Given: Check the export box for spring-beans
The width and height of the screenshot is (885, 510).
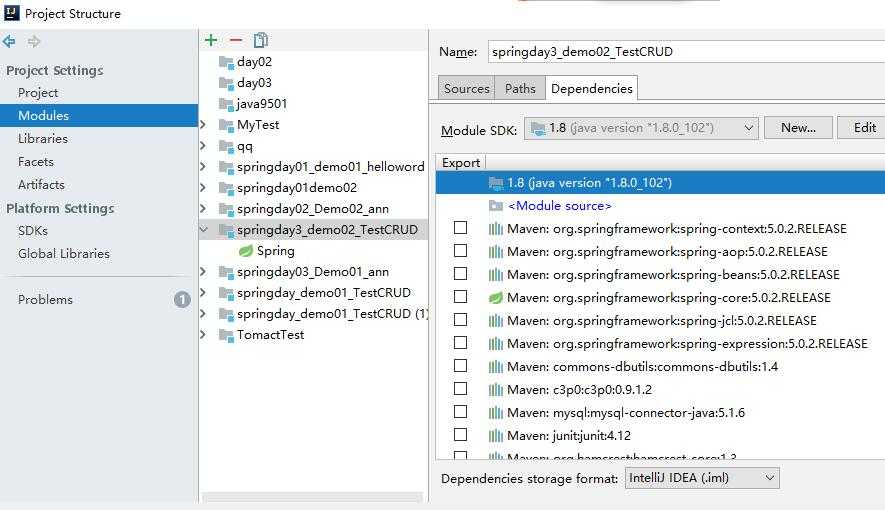Looking at the screenshot, I should 461,274.
